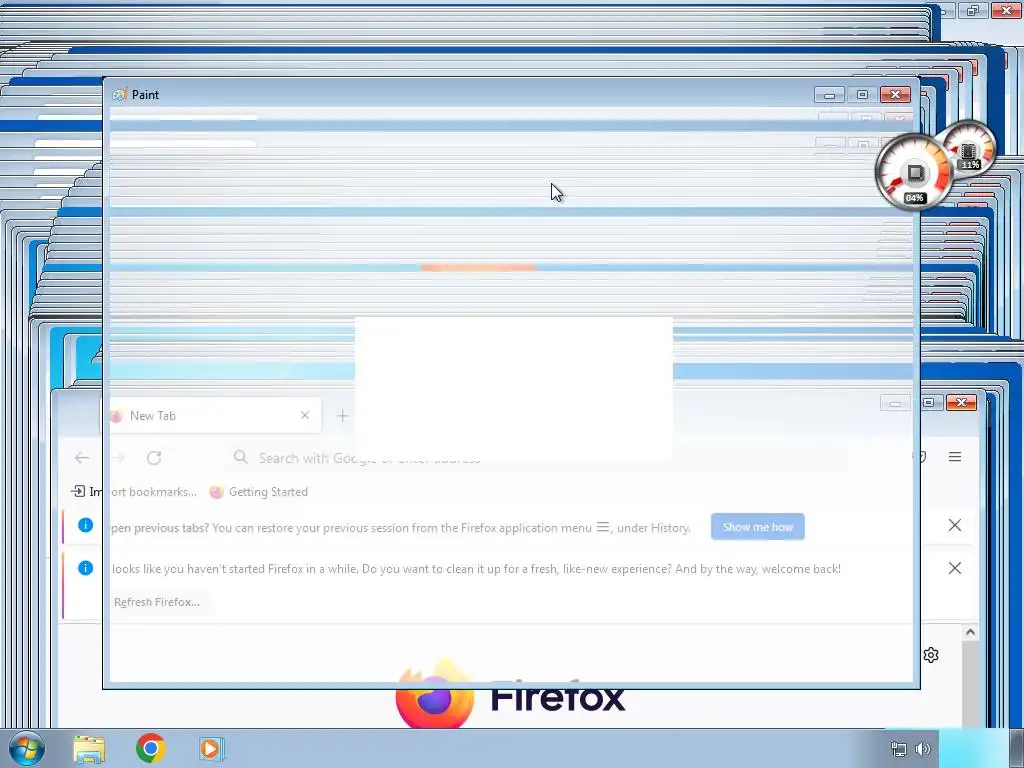Screen dimensions: 1024x768
Task: Click the Paint window title icon
Action: point(119,95)
